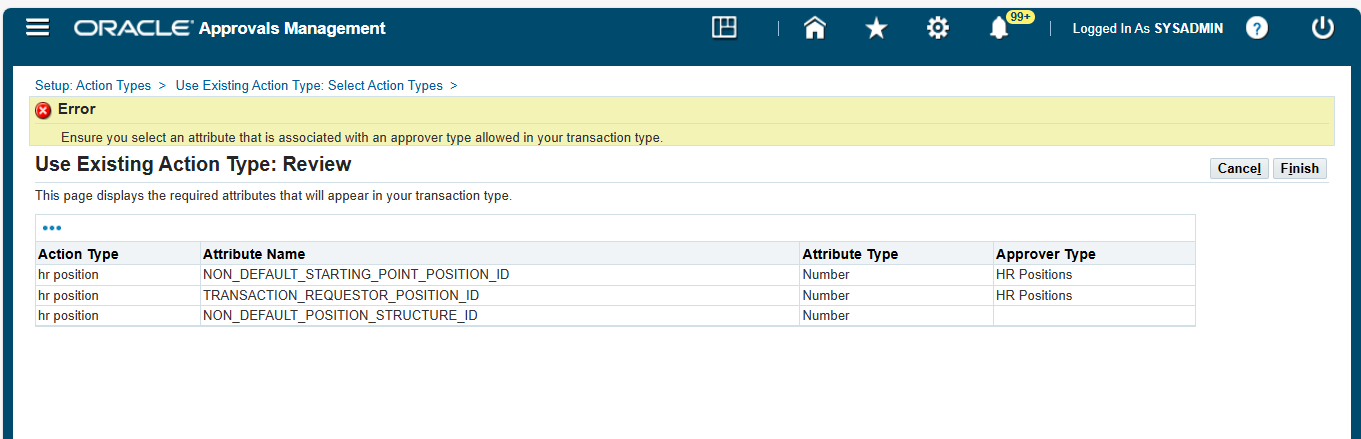
Task: Log out using the power icon
Action: coord(1323,28)
